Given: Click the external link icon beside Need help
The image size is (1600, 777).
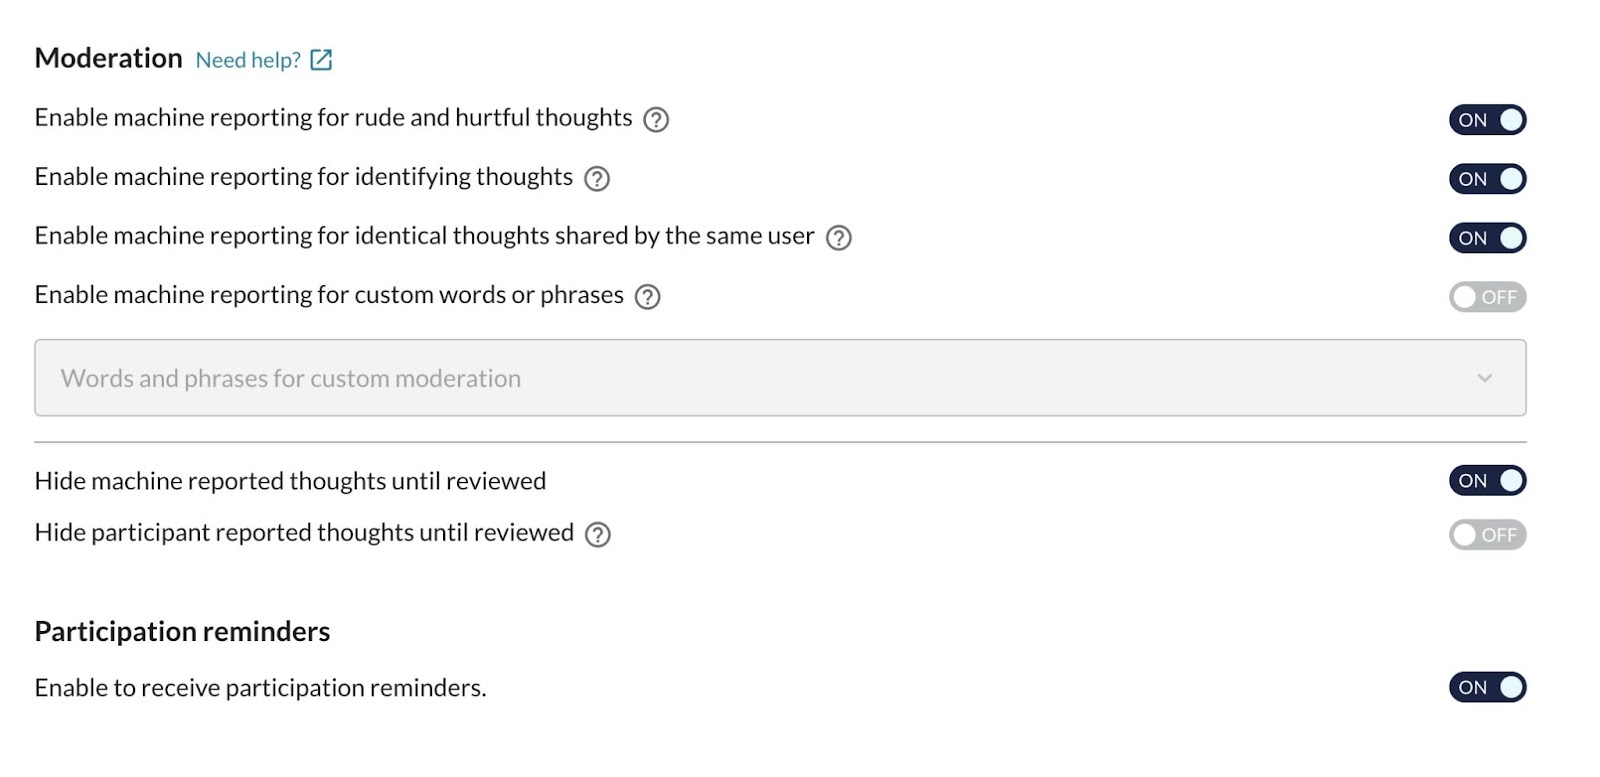Looking at the screenshot, I should point(321,60).
